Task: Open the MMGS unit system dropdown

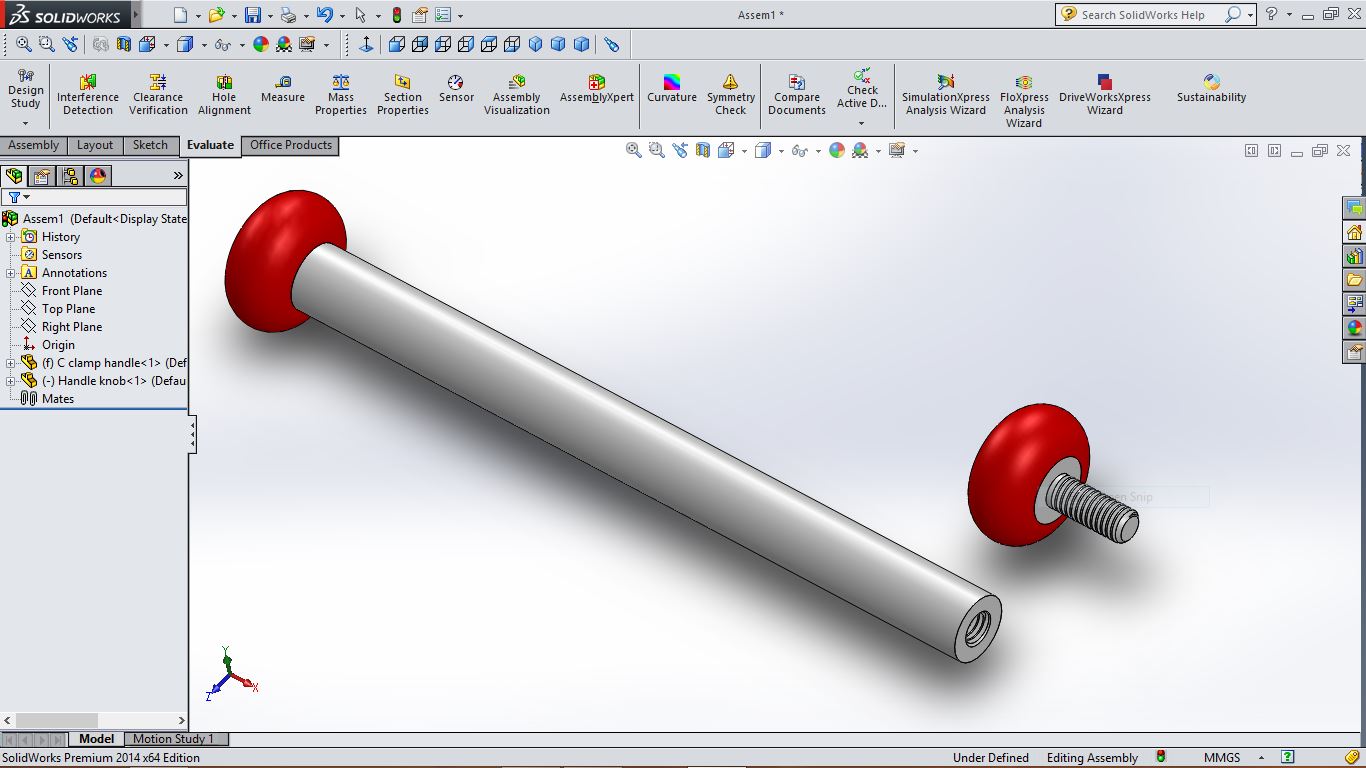Action: pyautogui.click(x=1261, y=758)
